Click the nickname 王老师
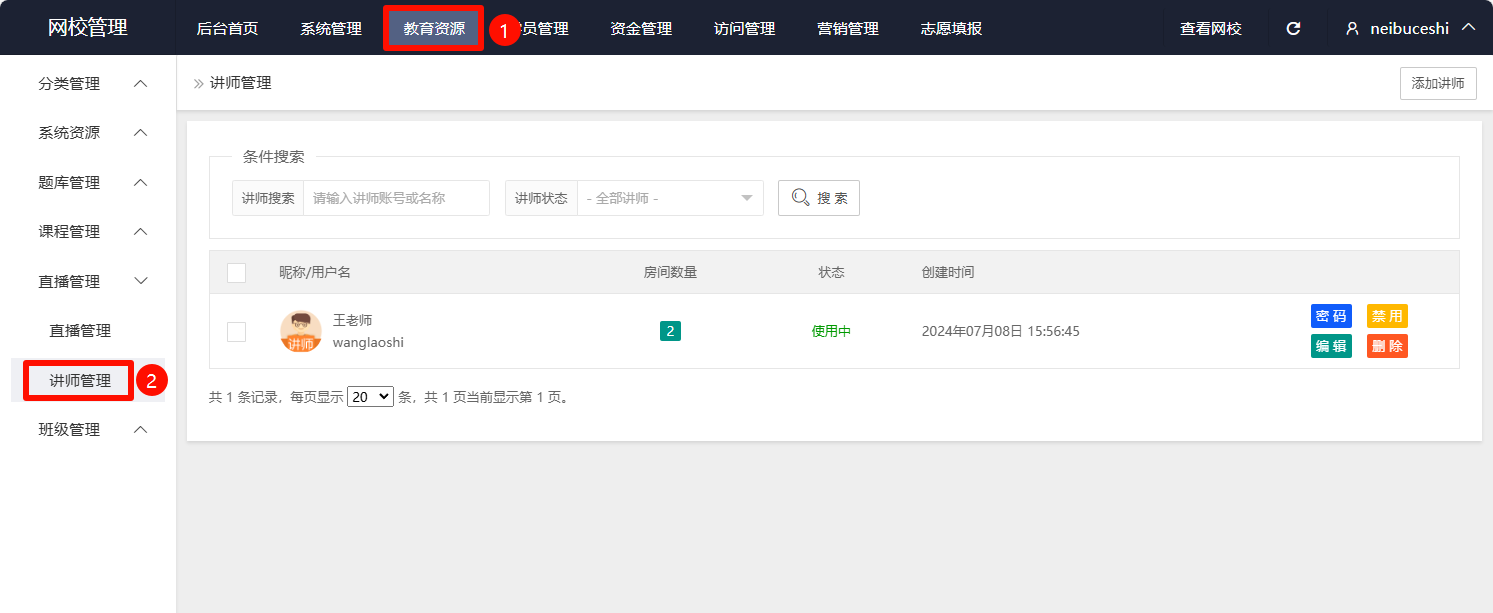Image resolution: width=1493 pixels, height=613 pixels. click(352, 320)
